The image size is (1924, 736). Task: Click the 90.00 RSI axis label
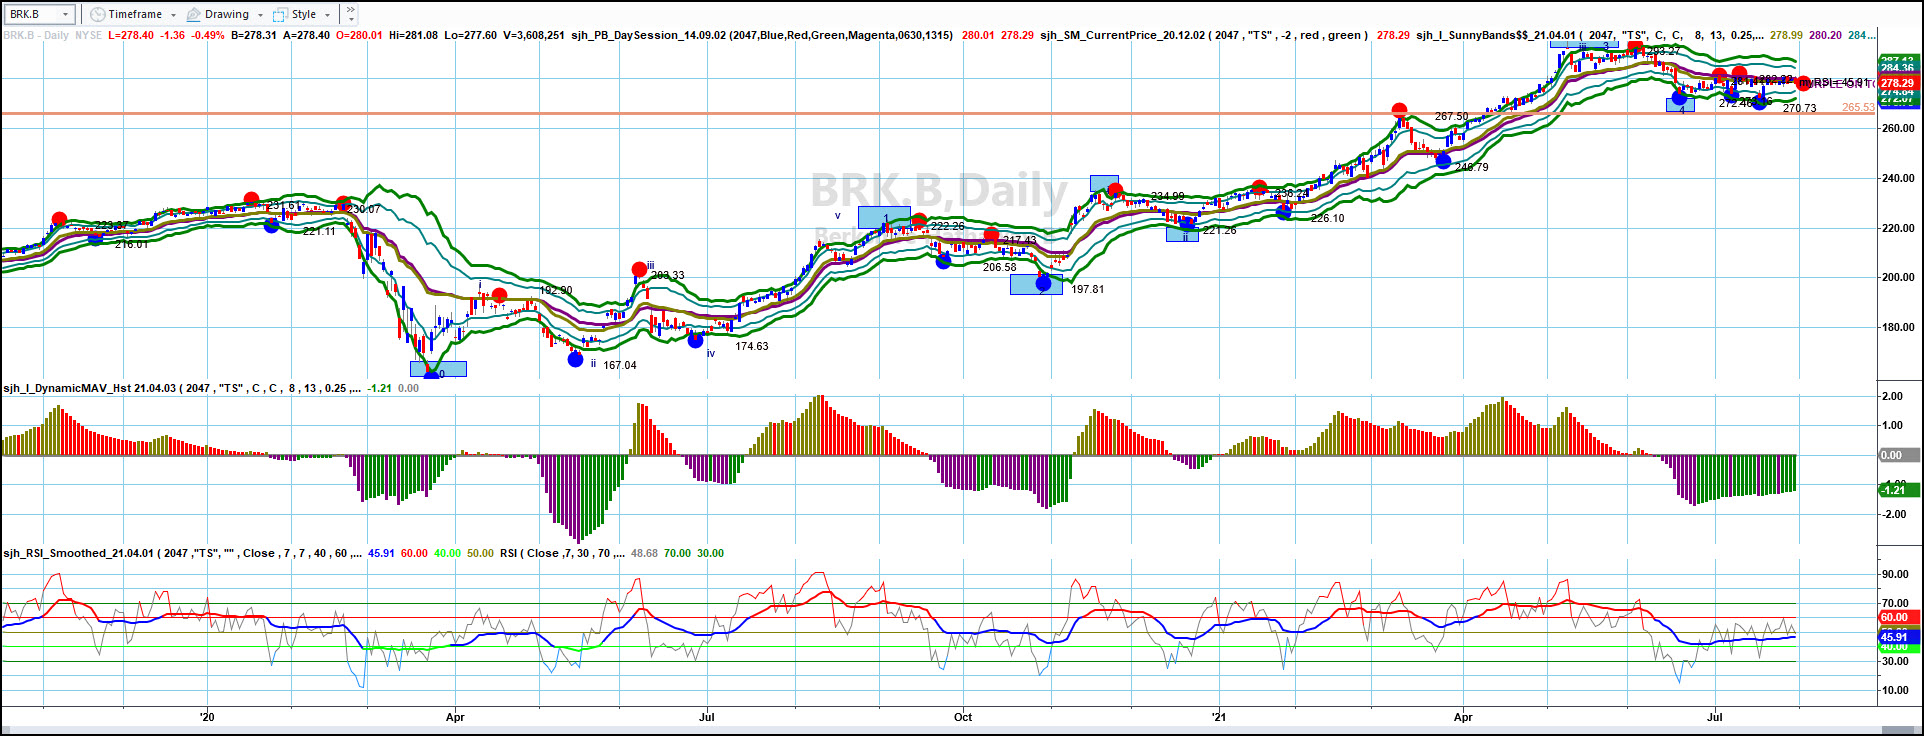point(1895,575)
